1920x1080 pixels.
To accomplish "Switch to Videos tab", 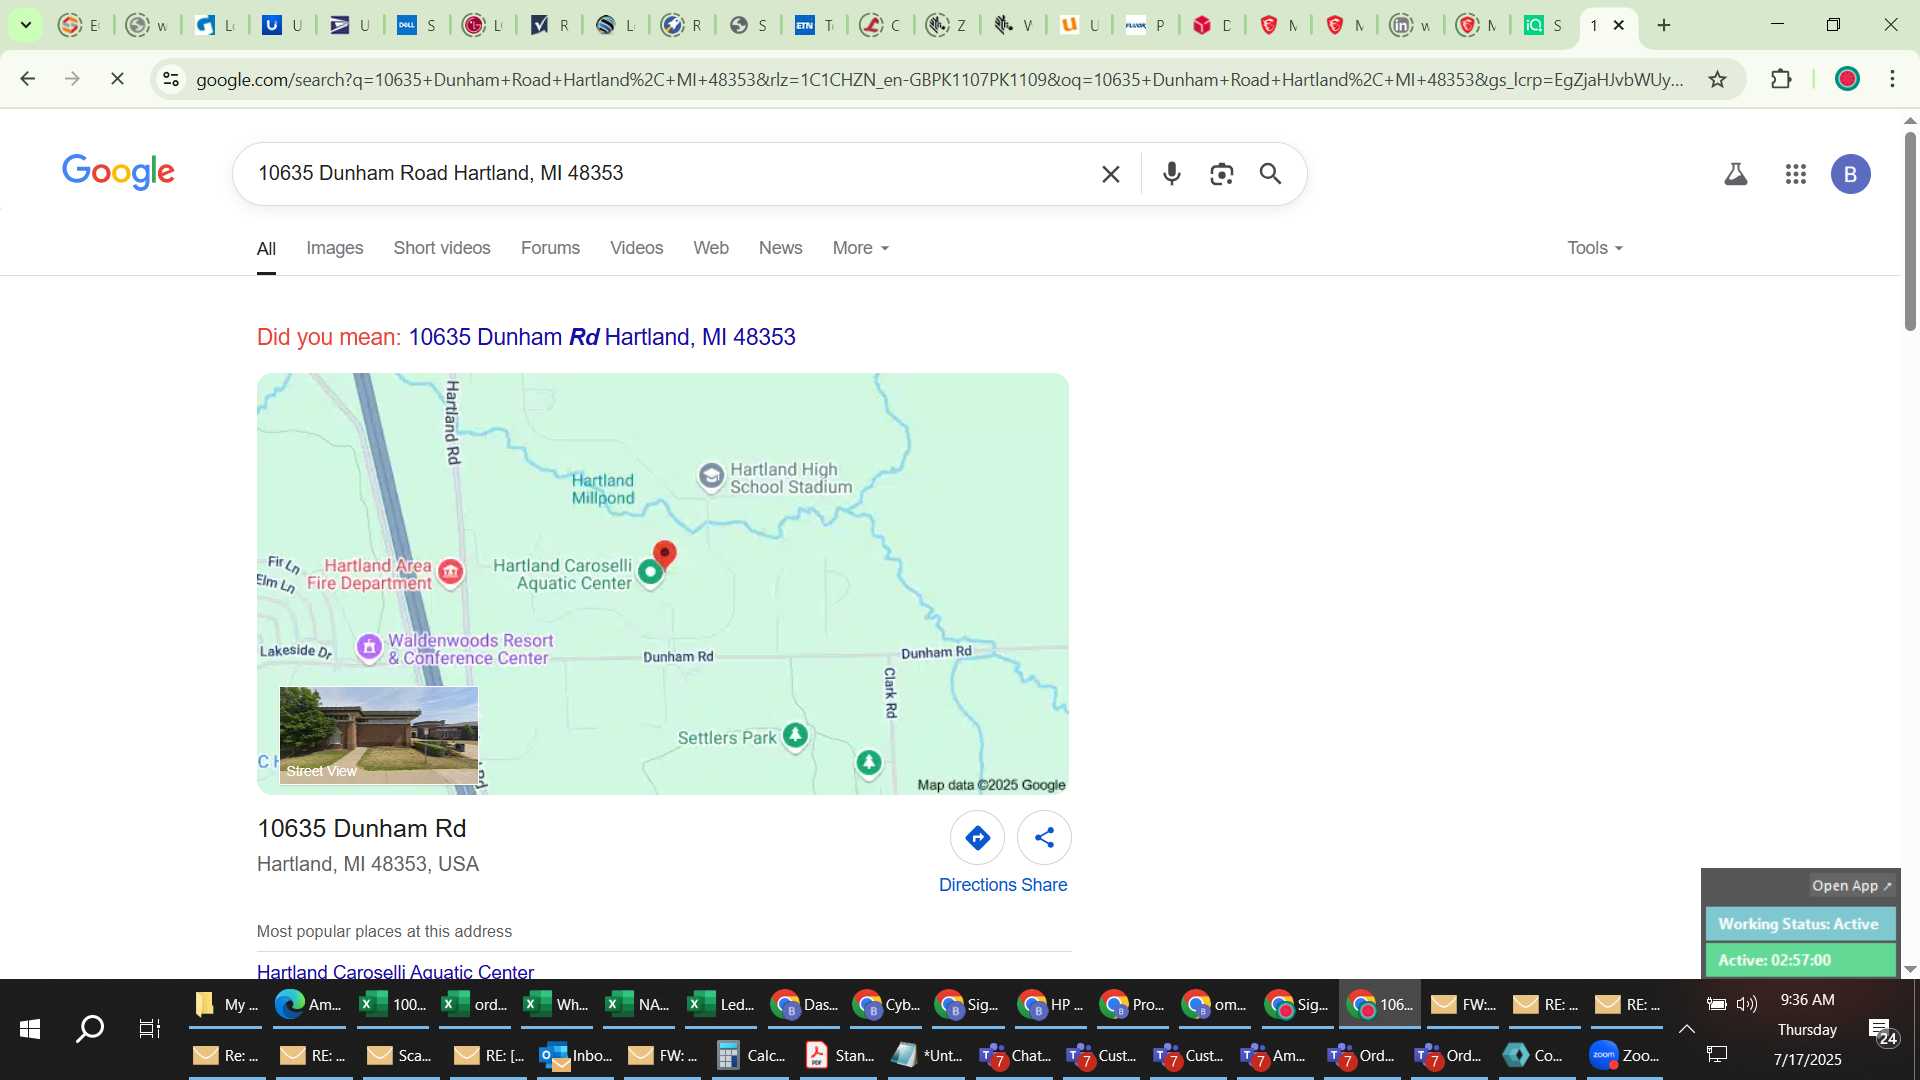I will (636, 248).
